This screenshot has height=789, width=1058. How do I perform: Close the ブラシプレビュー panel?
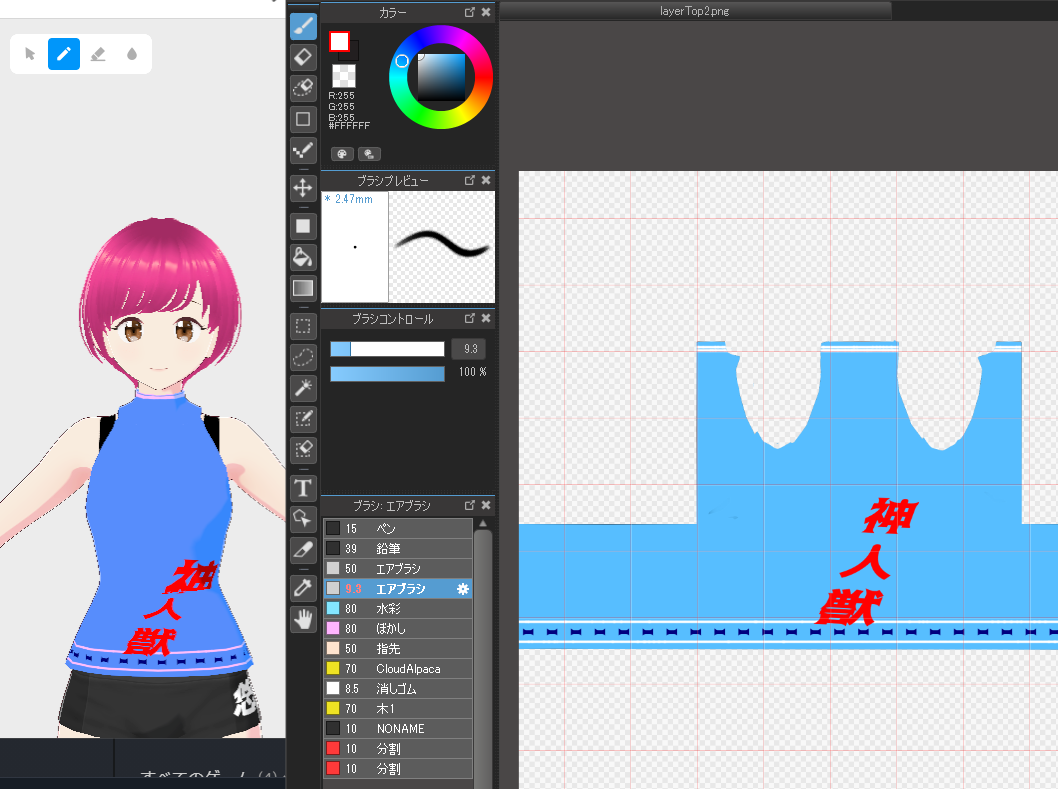click(x=486, y=180)
